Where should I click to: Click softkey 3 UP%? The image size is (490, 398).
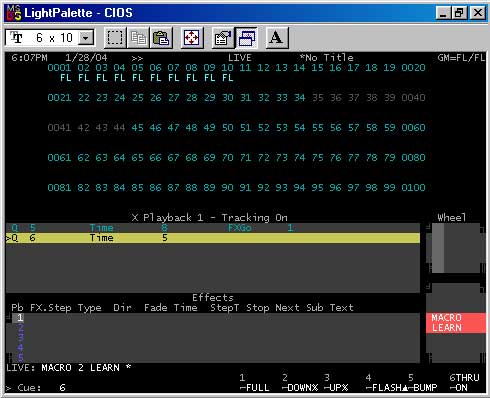336,383
